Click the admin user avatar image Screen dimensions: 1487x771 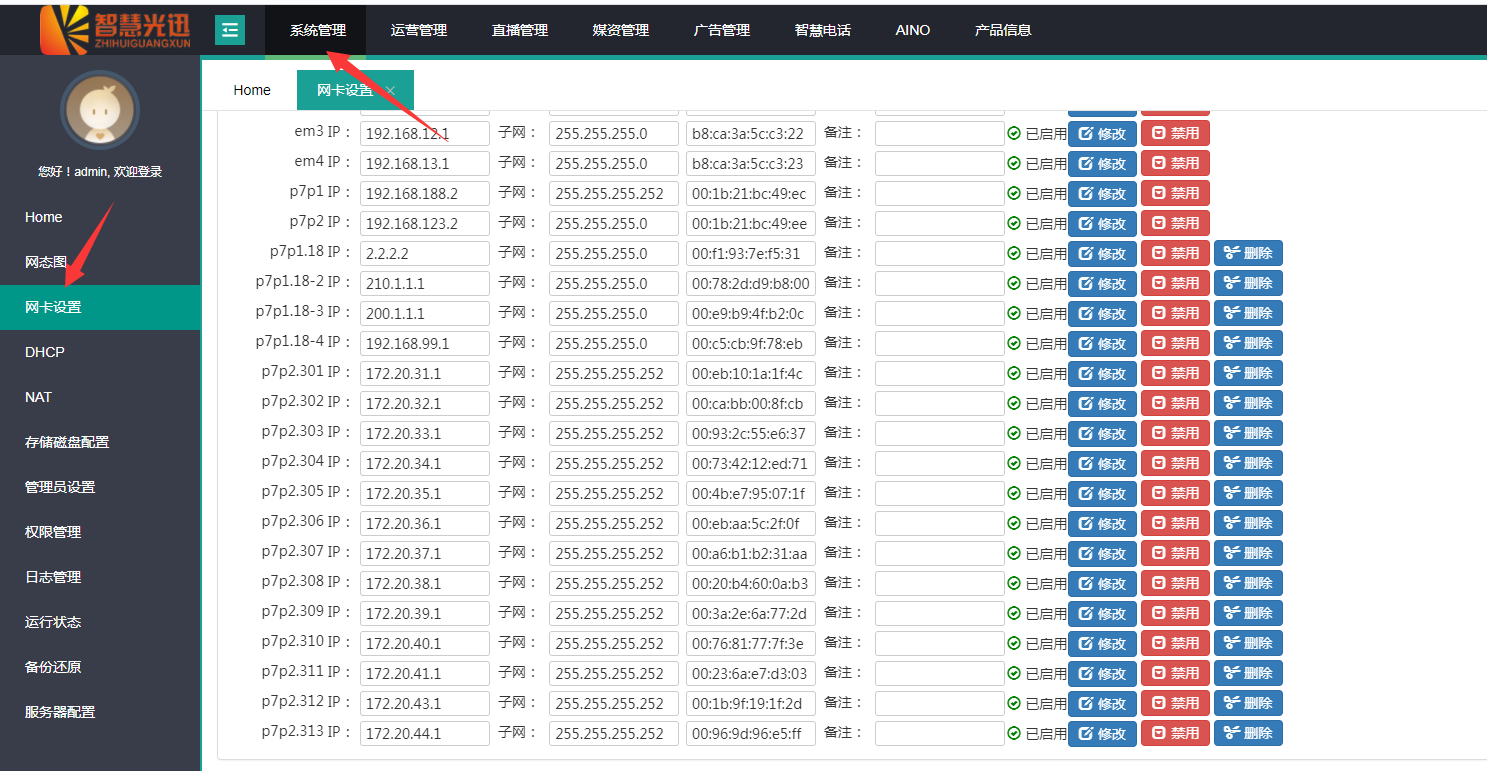coord(100,110)
